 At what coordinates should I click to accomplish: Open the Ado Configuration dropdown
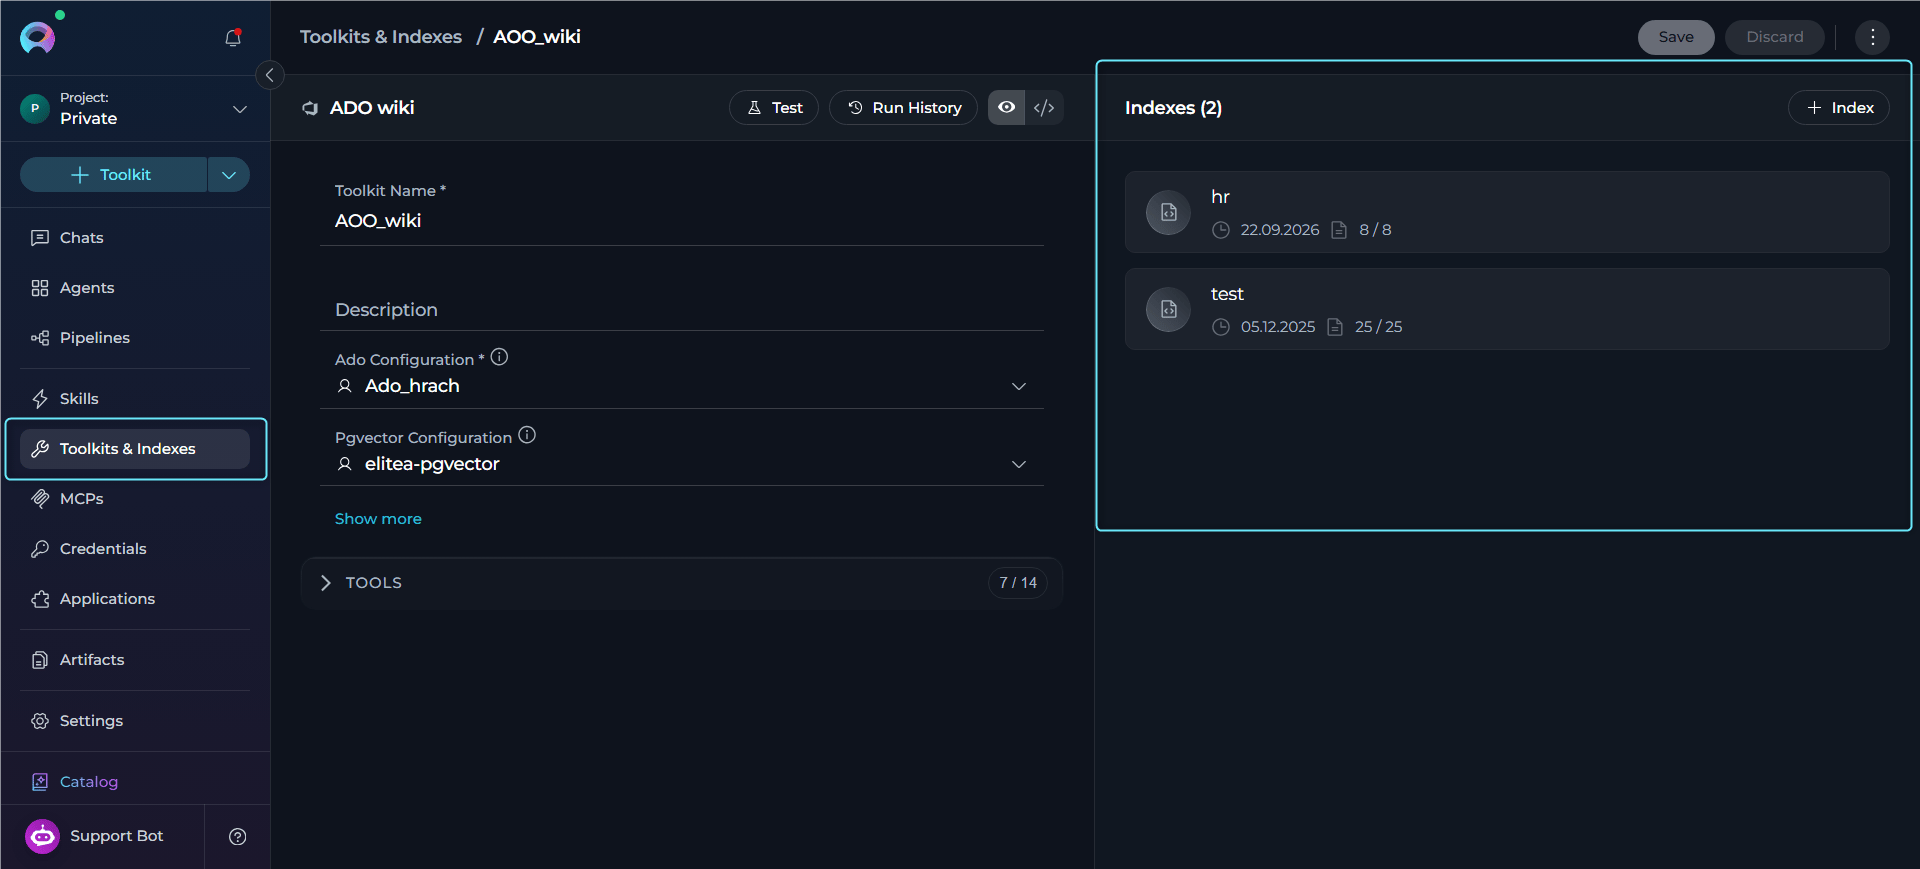tap(682, 386)
